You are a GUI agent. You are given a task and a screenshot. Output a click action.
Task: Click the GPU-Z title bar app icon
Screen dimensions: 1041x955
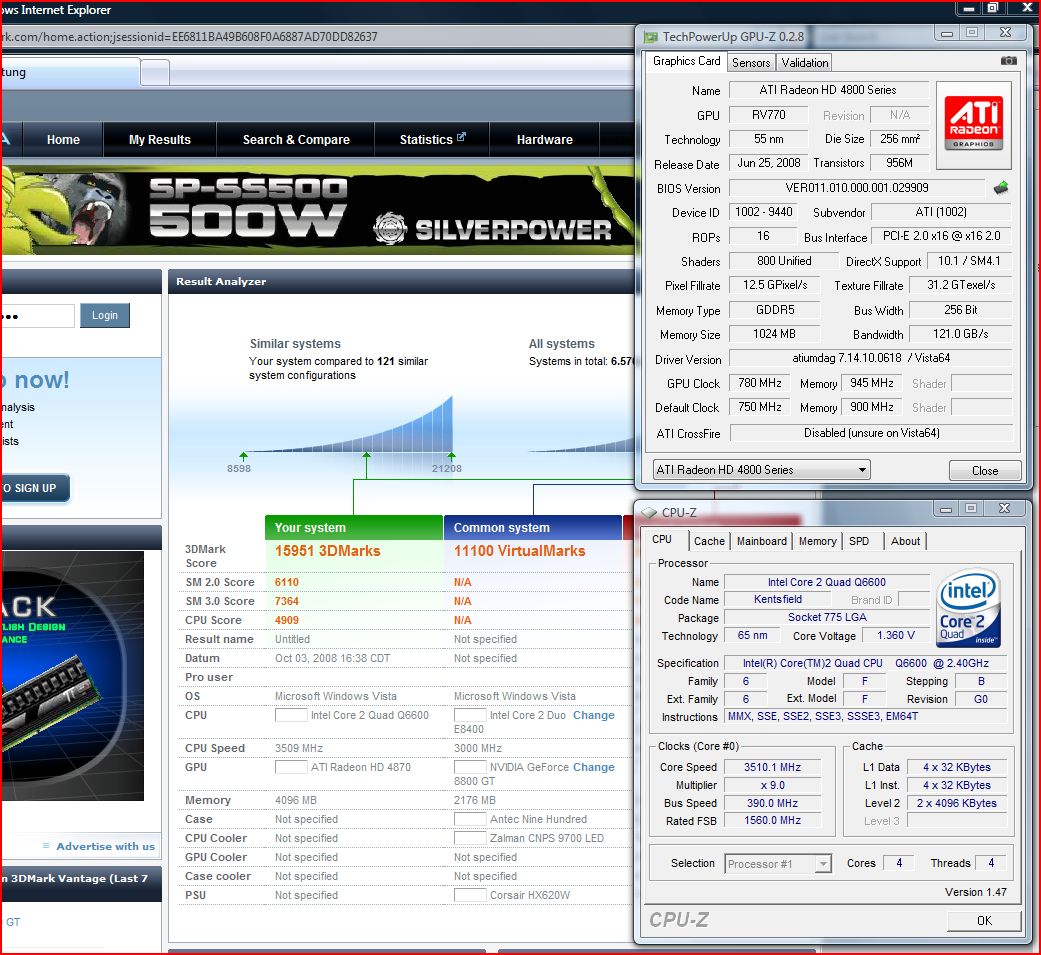point(651,37)
